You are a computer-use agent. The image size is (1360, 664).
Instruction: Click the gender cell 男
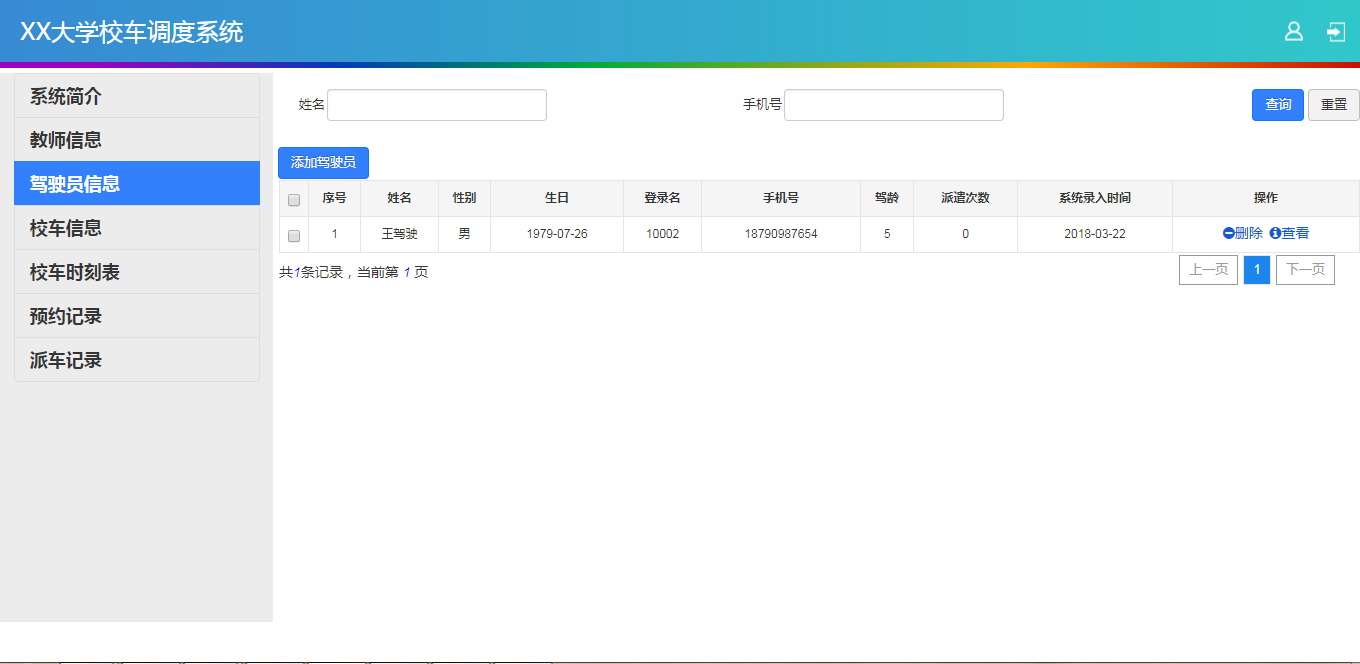[x=464, y=234]
